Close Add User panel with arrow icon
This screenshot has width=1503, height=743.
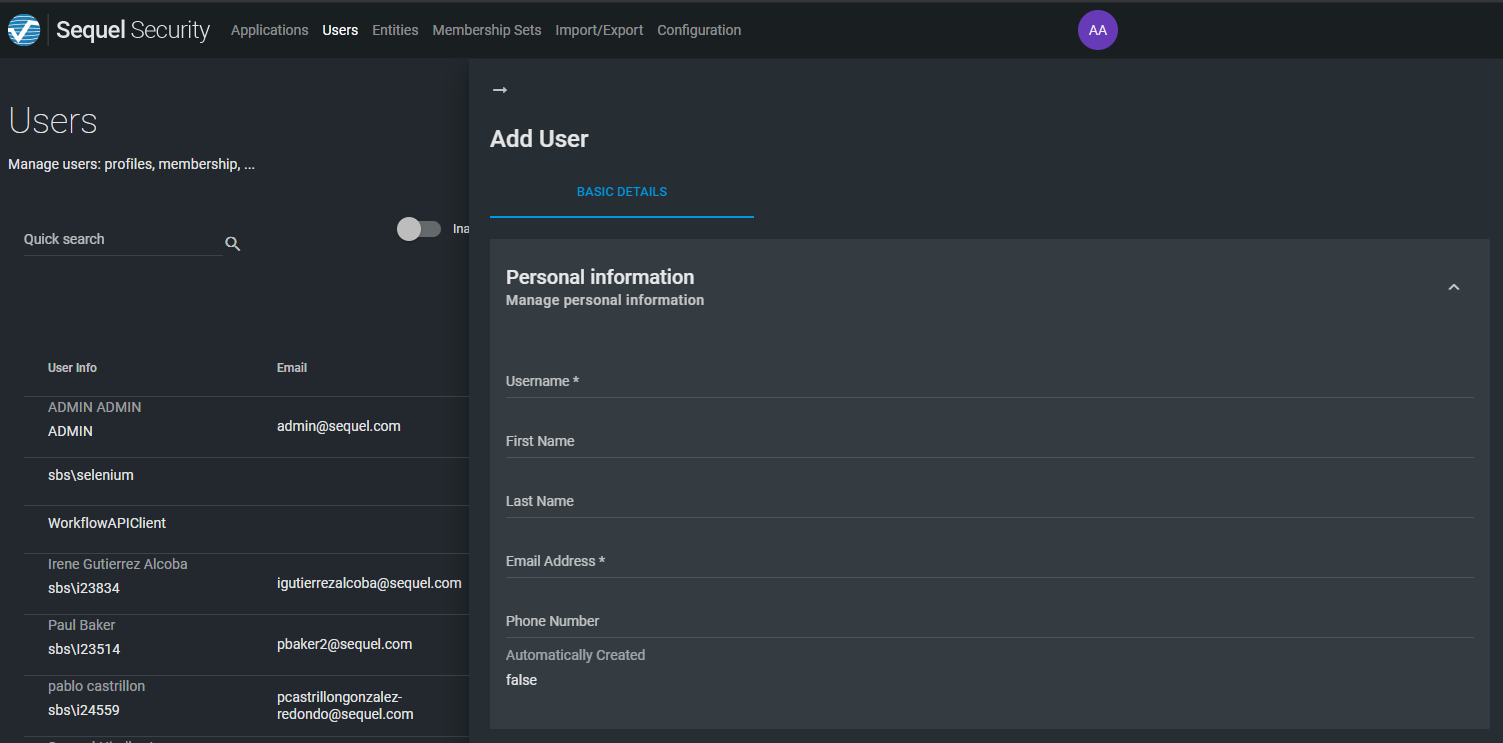[500, 90]
